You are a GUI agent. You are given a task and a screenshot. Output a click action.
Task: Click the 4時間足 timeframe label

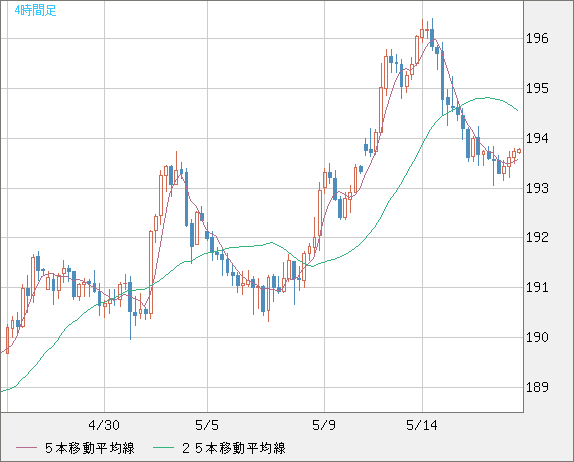click(x=36, y=10)
